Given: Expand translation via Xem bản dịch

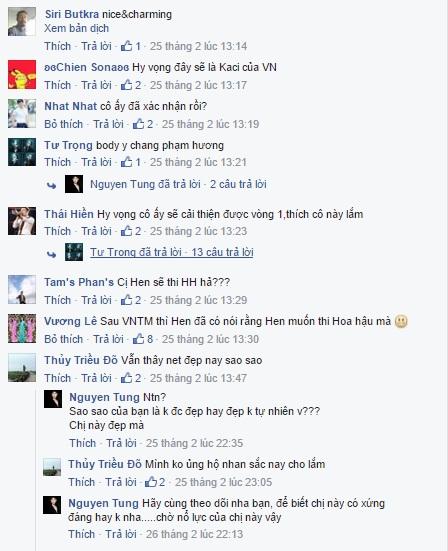Looking at the screenshot, I should pos(76,28).
